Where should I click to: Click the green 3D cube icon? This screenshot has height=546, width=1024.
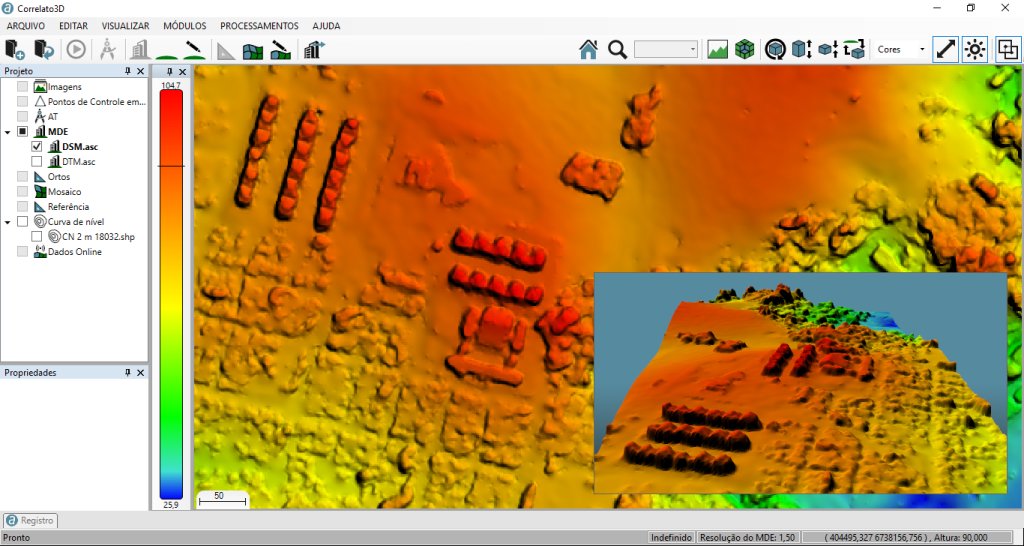744,49
